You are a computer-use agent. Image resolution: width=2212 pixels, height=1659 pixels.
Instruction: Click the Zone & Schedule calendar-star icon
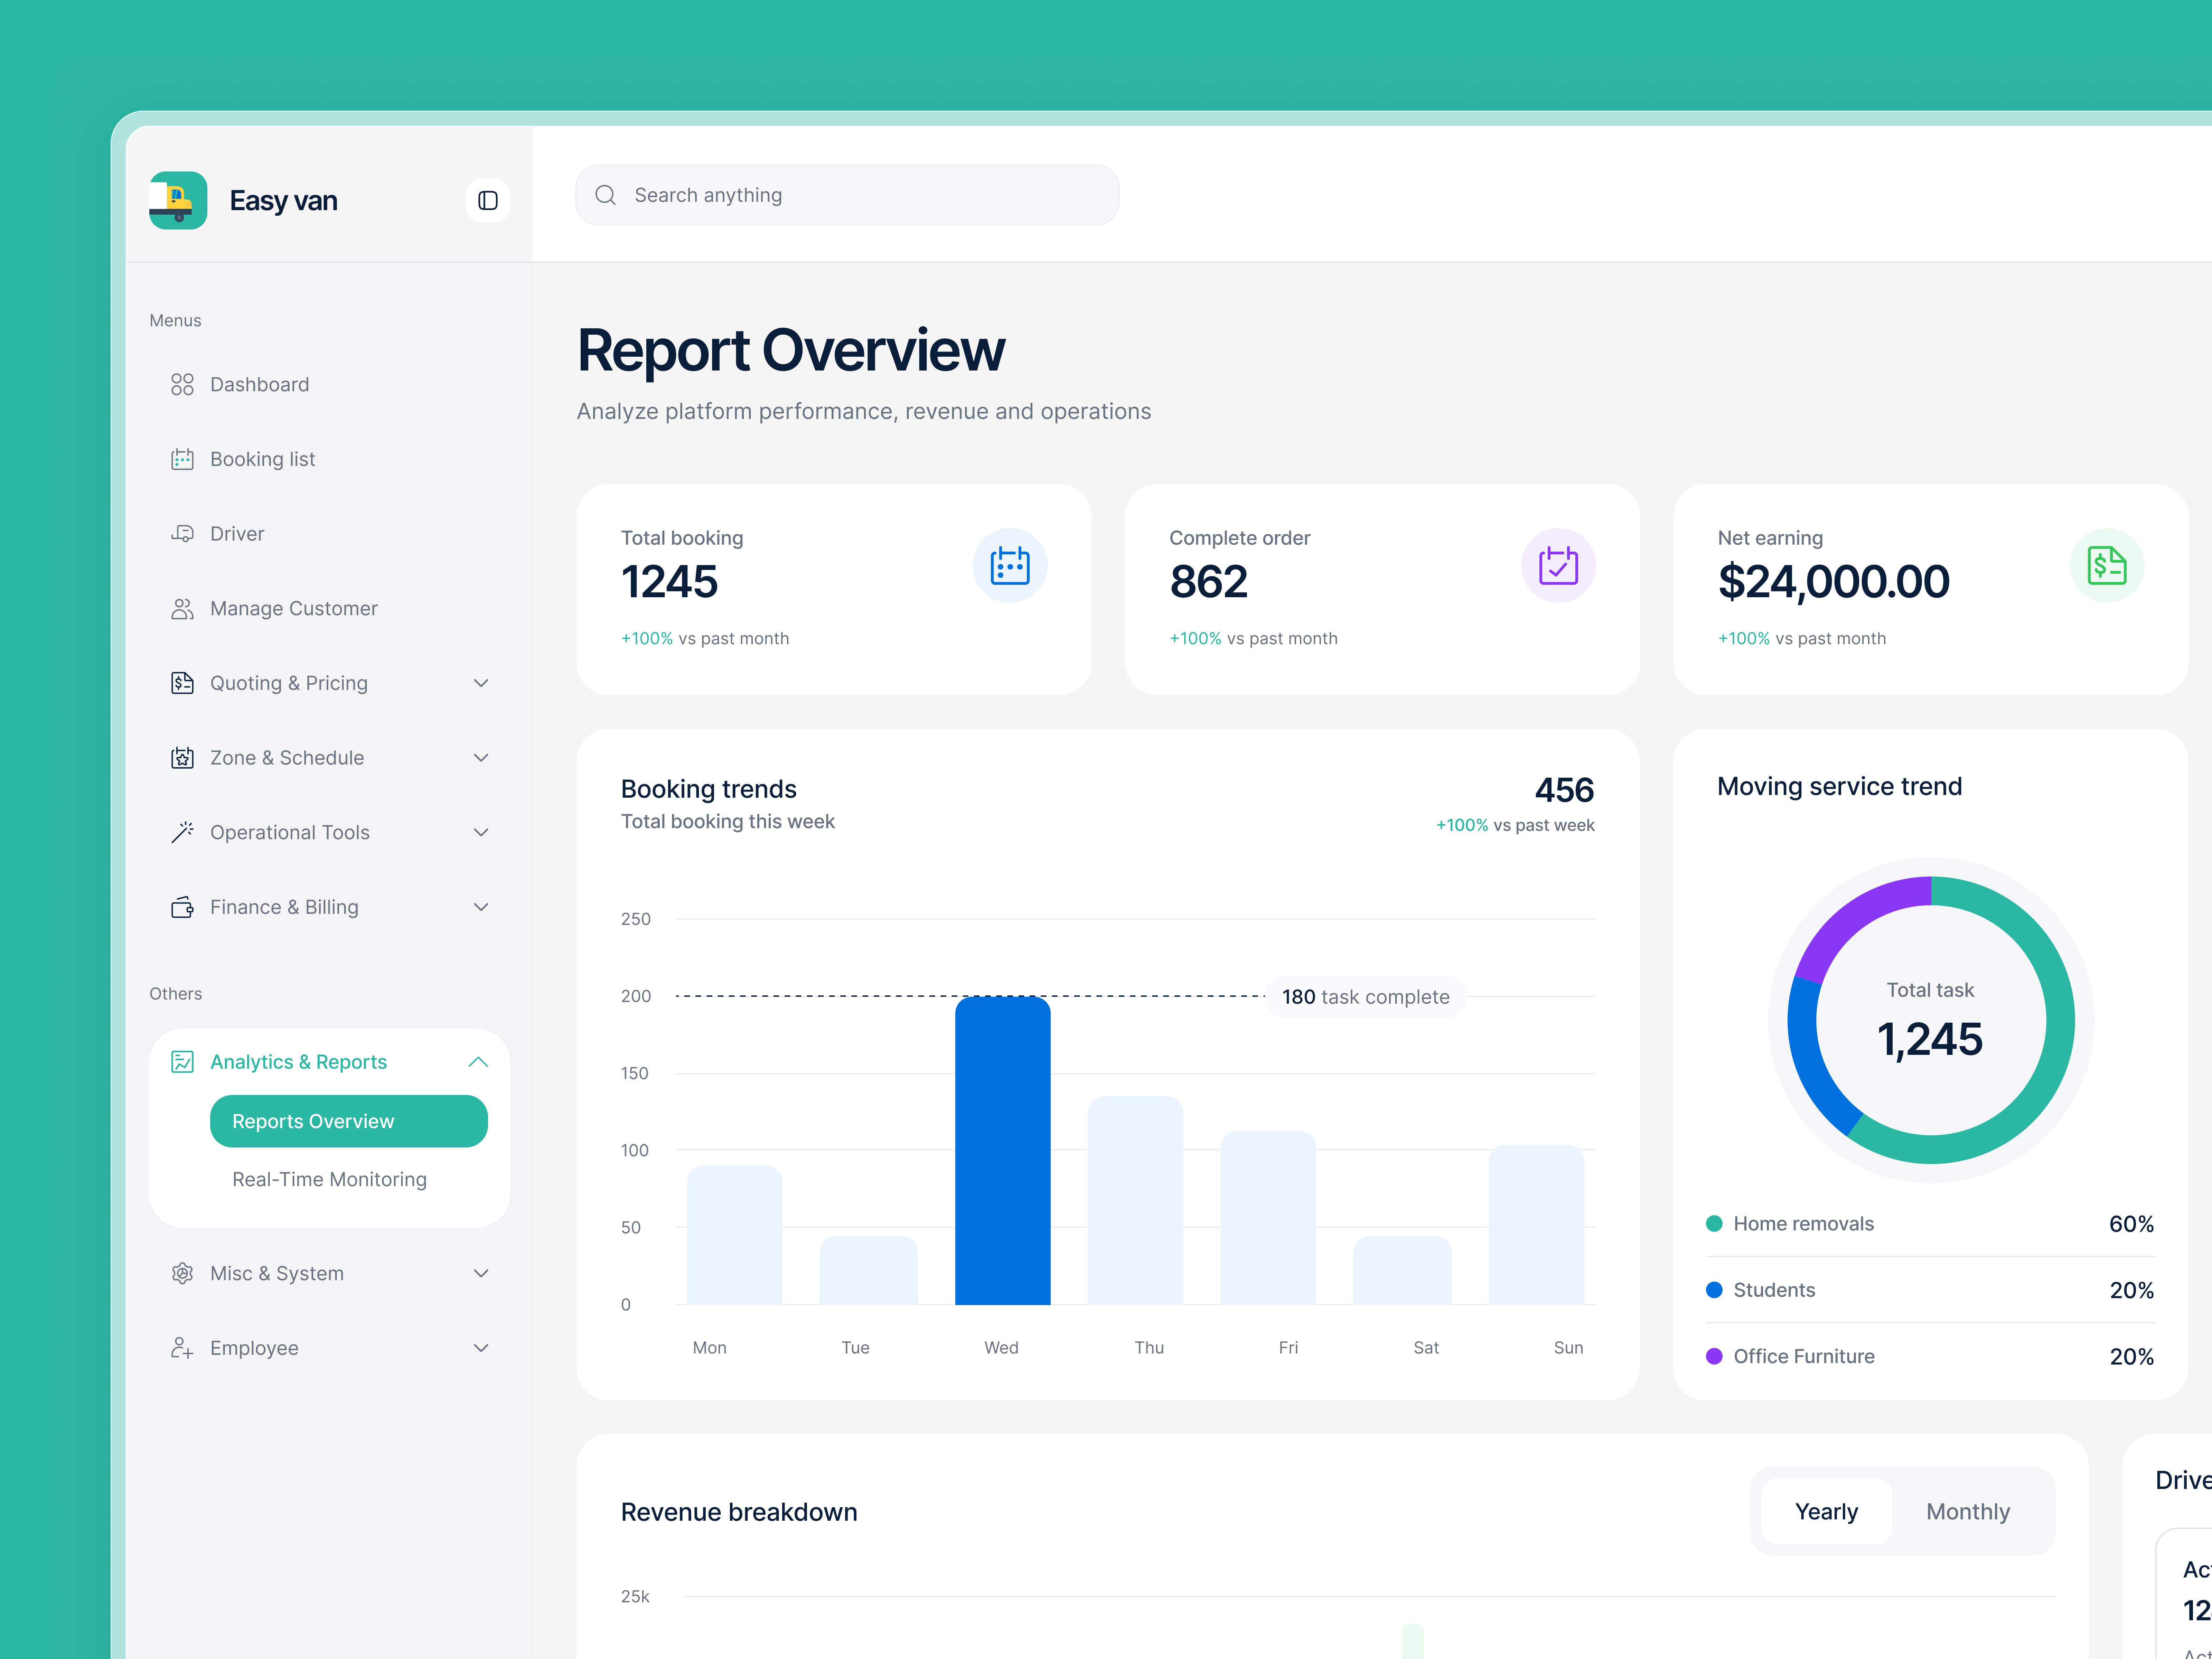pyautogui.click(x=182, y=758)
